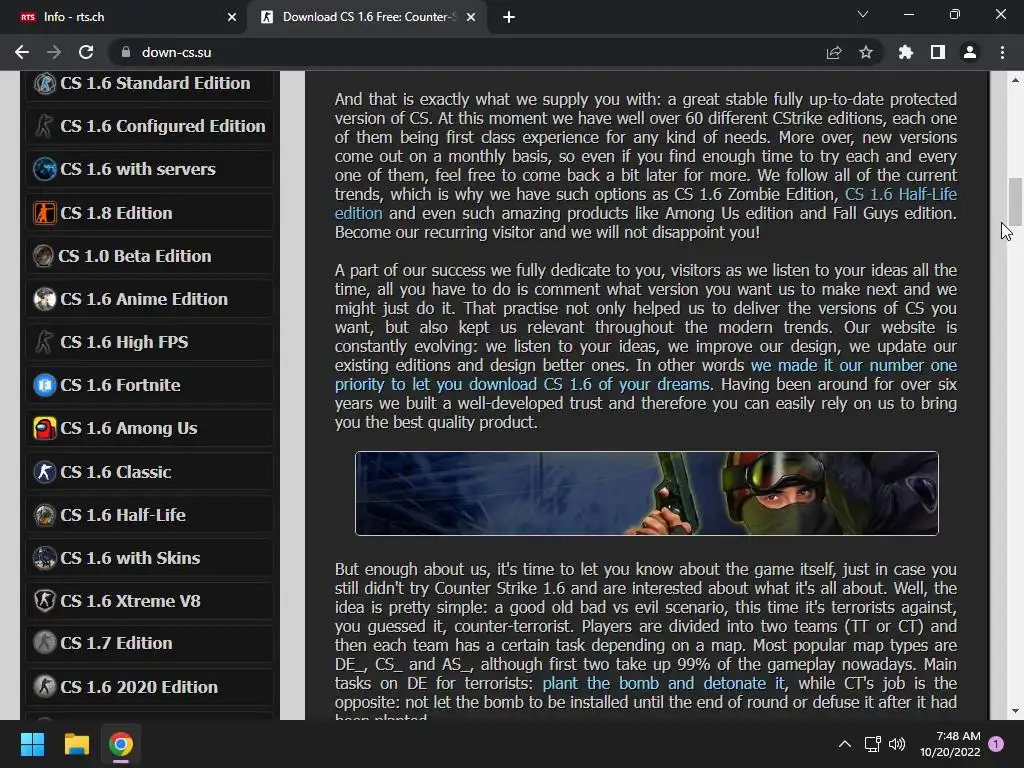Share this page
The width and height of the screenshot is (1024, 768).
point(834,52)
